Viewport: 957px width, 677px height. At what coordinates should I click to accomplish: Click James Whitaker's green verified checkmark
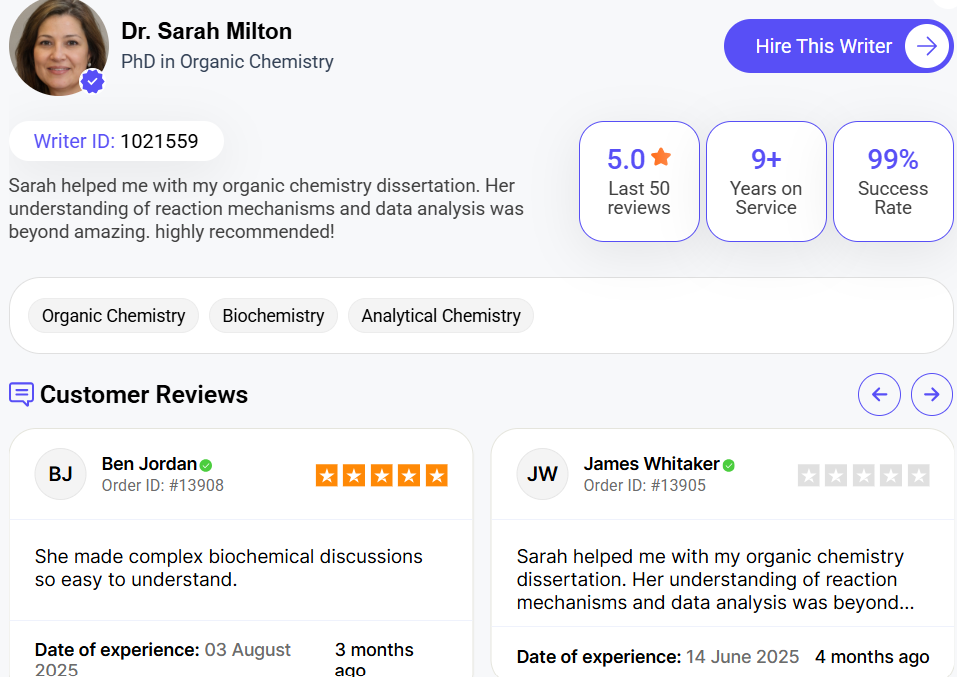(x=729, y=465)
